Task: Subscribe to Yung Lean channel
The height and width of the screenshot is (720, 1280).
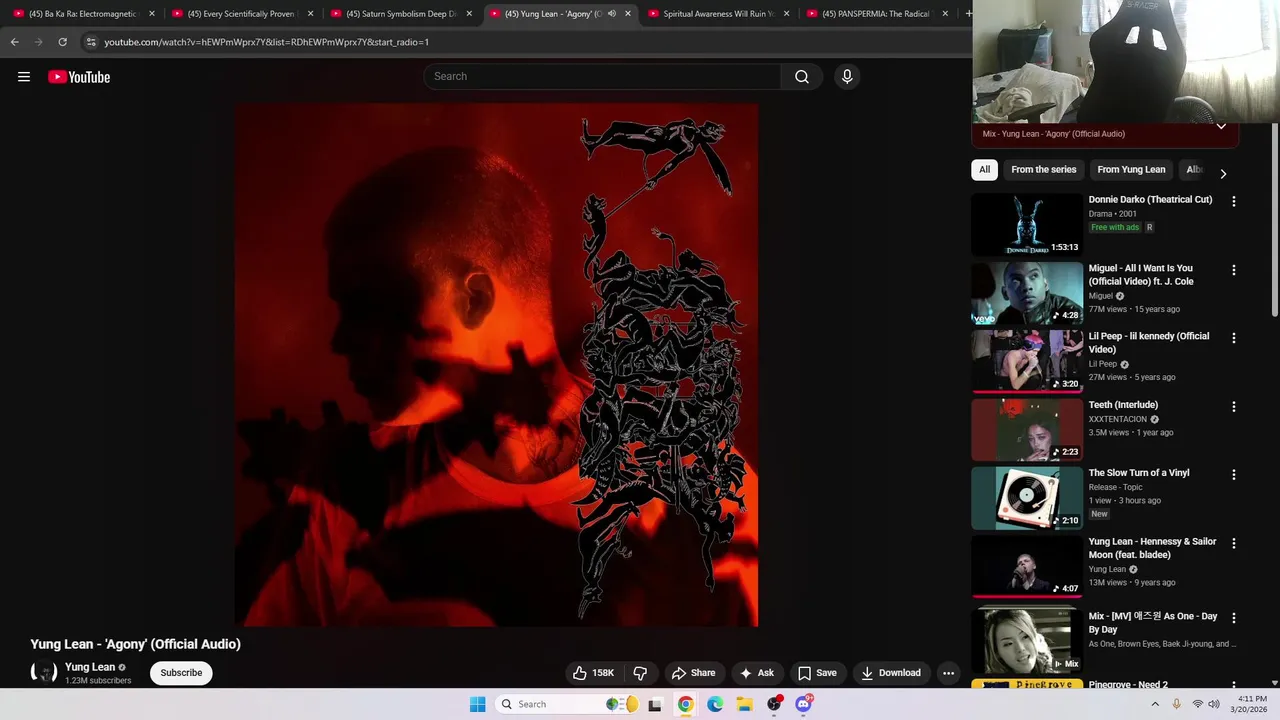Action: pyautogui.click(x=181, y=673)
